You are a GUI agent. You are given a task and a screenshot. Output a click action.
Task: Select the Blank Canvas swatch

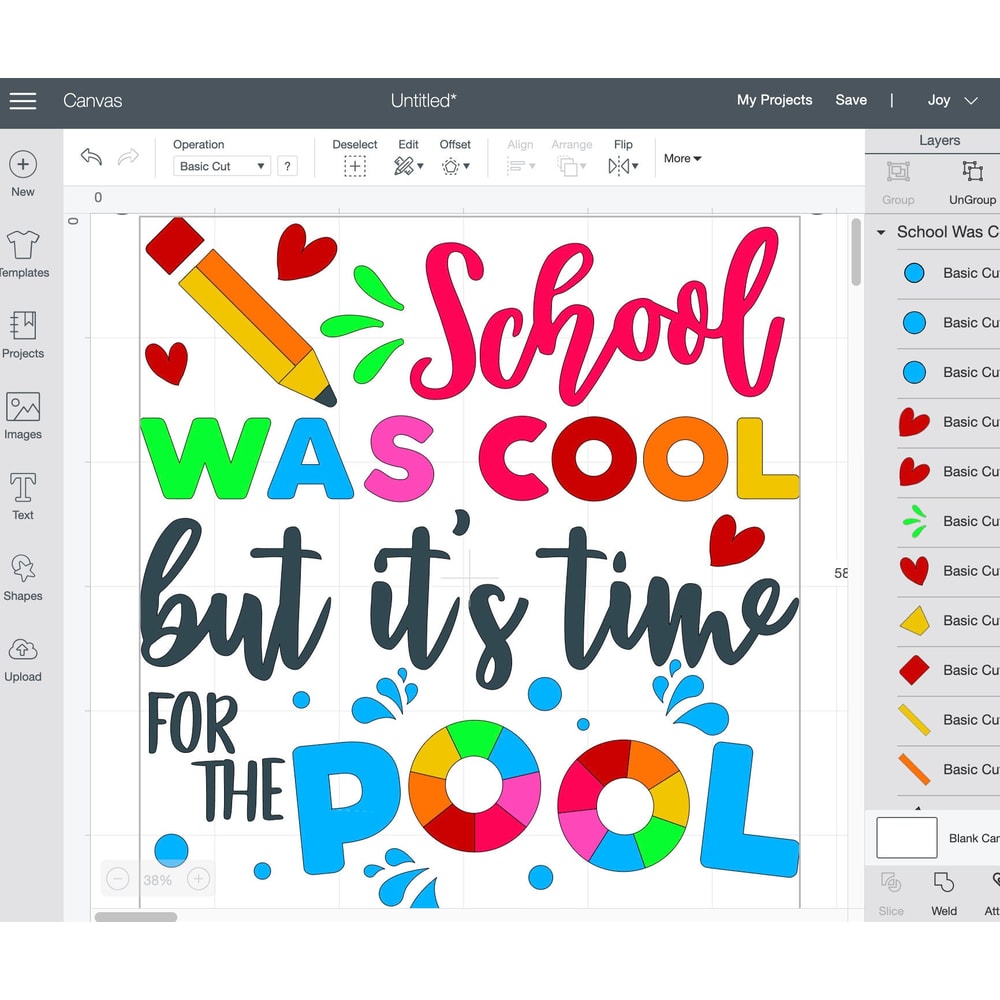905,838
